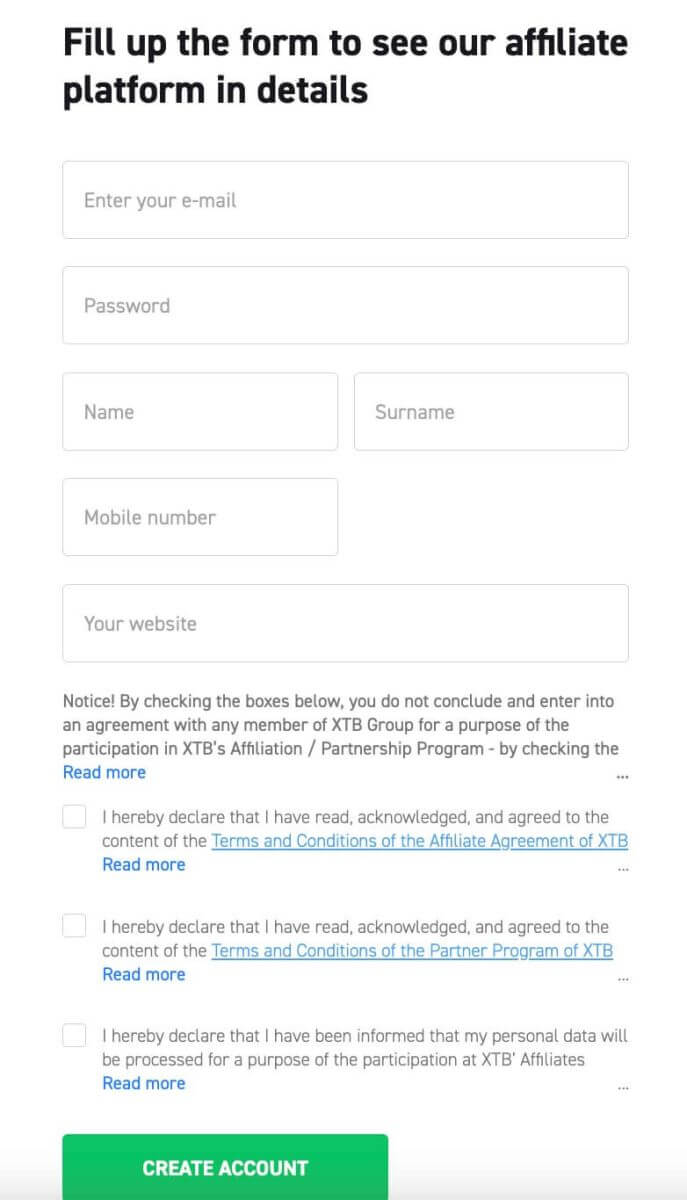
Task: Select the Surname input field
Action: (491, 411)
